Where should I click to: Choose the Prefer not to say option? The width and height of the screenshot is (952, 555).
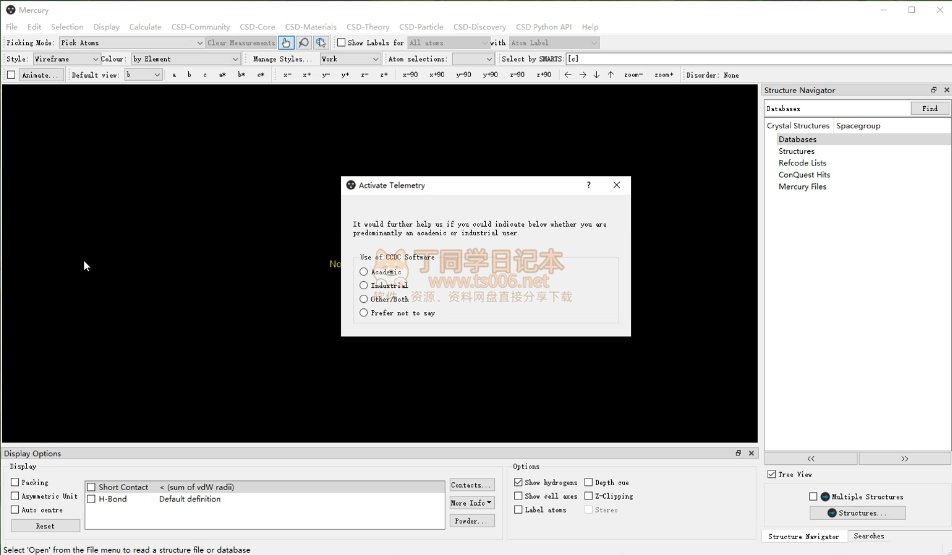click(364, 313)
